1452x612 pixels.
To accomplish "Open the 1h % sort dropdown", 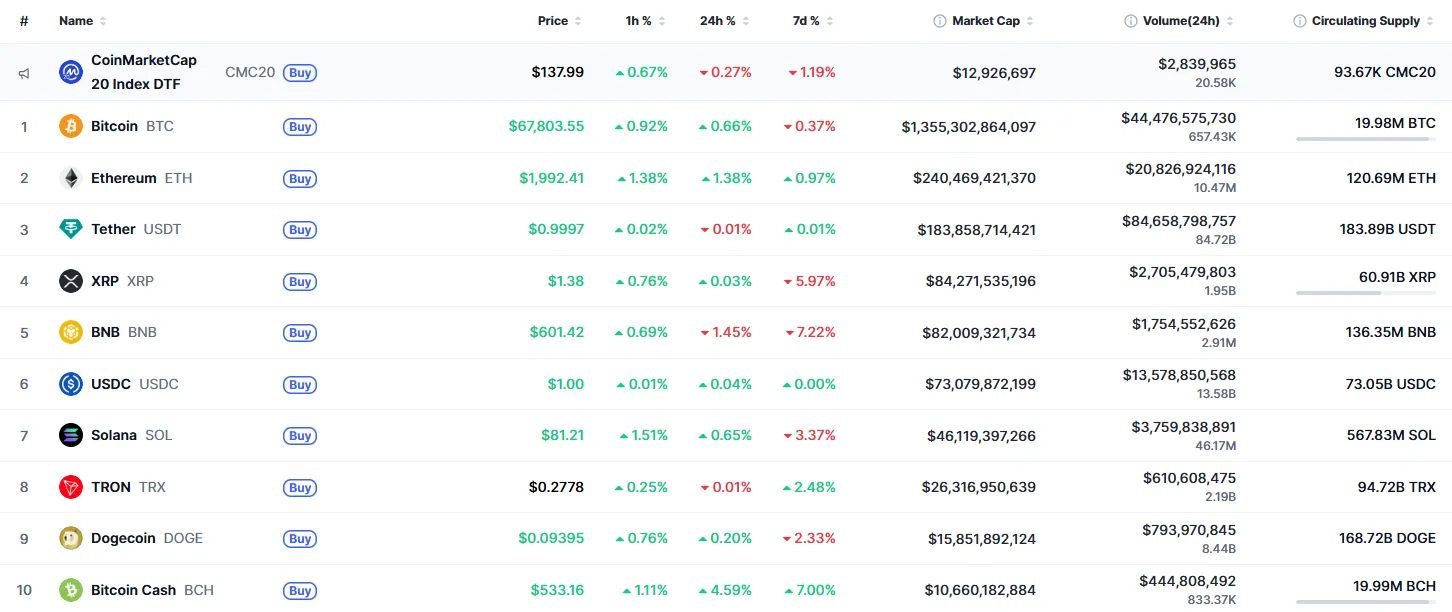I will coord(661,20).
